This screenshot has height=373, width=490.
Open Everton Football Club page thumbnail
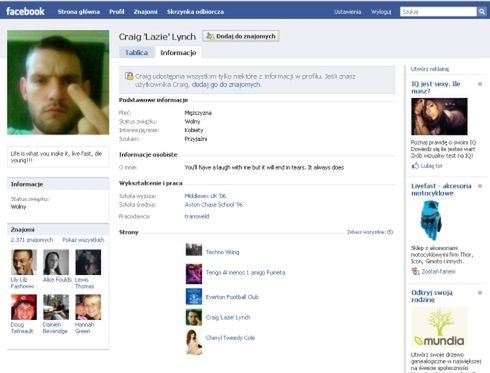pyautogui.click(x=194, y=297)
